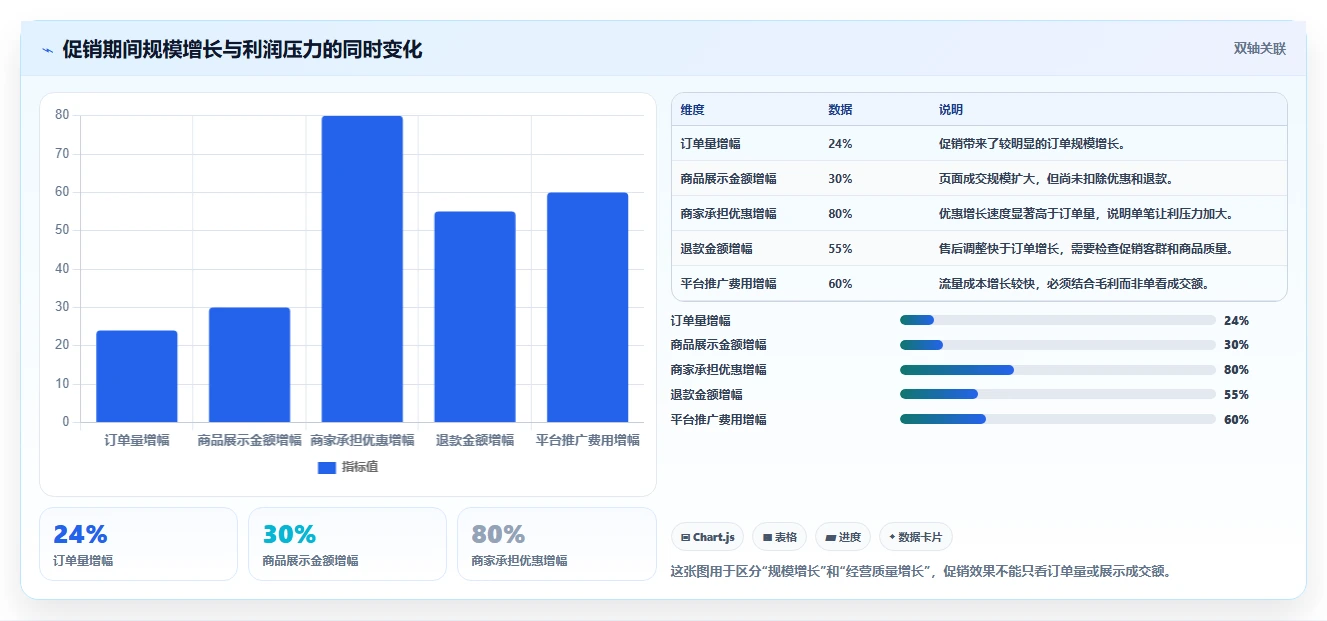Viewport: 1327px width, 621px height.
Task: Select the 数据卡片 tag chip
Action: tap(915, 537)
